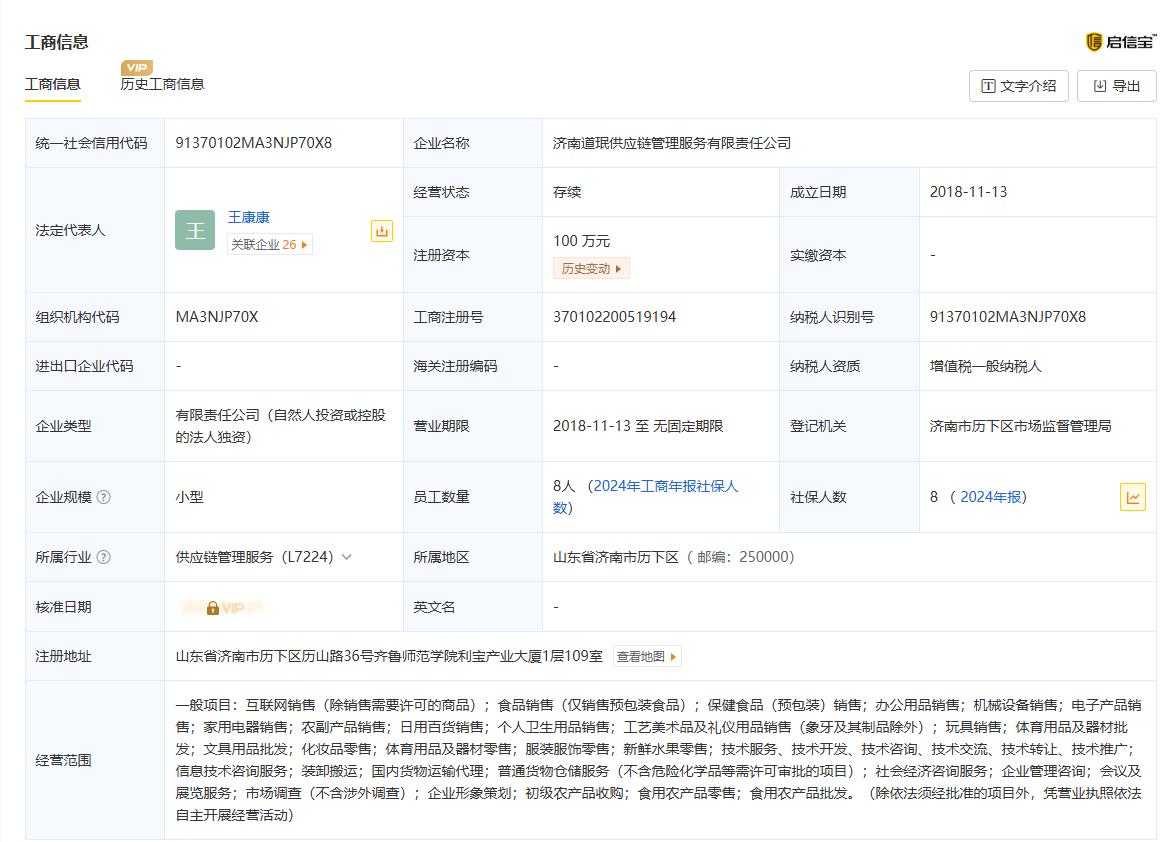Screen dimensions: 1165x842
Task: Click the green 王 avatar icon
Action: (x=195, y=230)
